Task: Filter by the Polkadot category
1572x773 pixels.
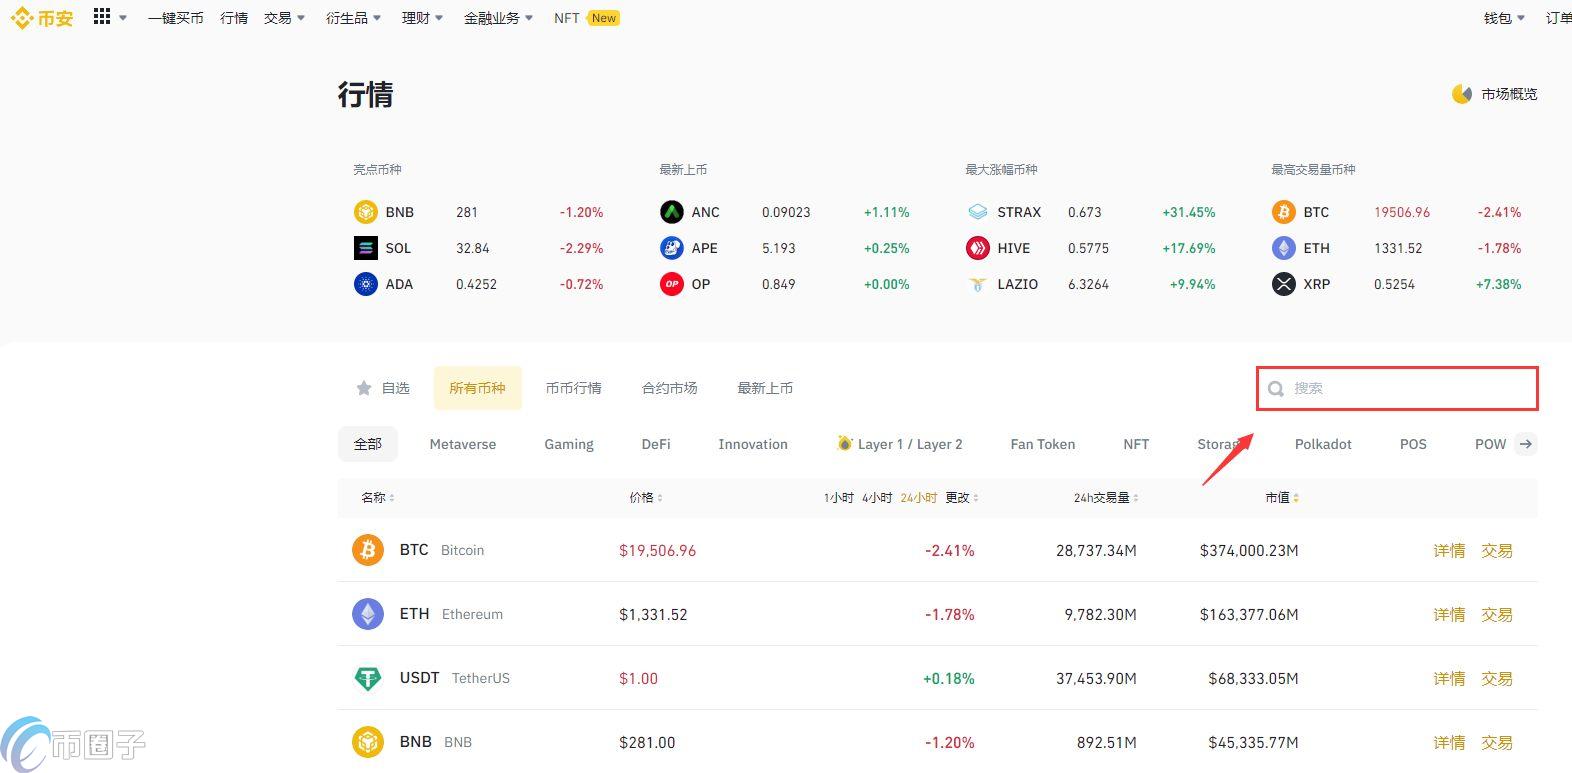Action: 1323,444
